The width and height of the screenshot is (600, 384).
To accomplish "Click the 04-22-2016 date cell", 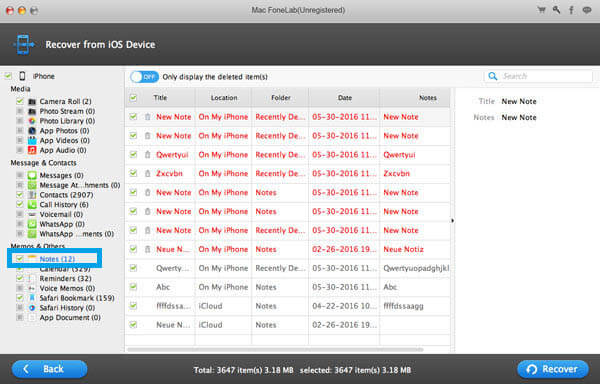I will 344,306.
